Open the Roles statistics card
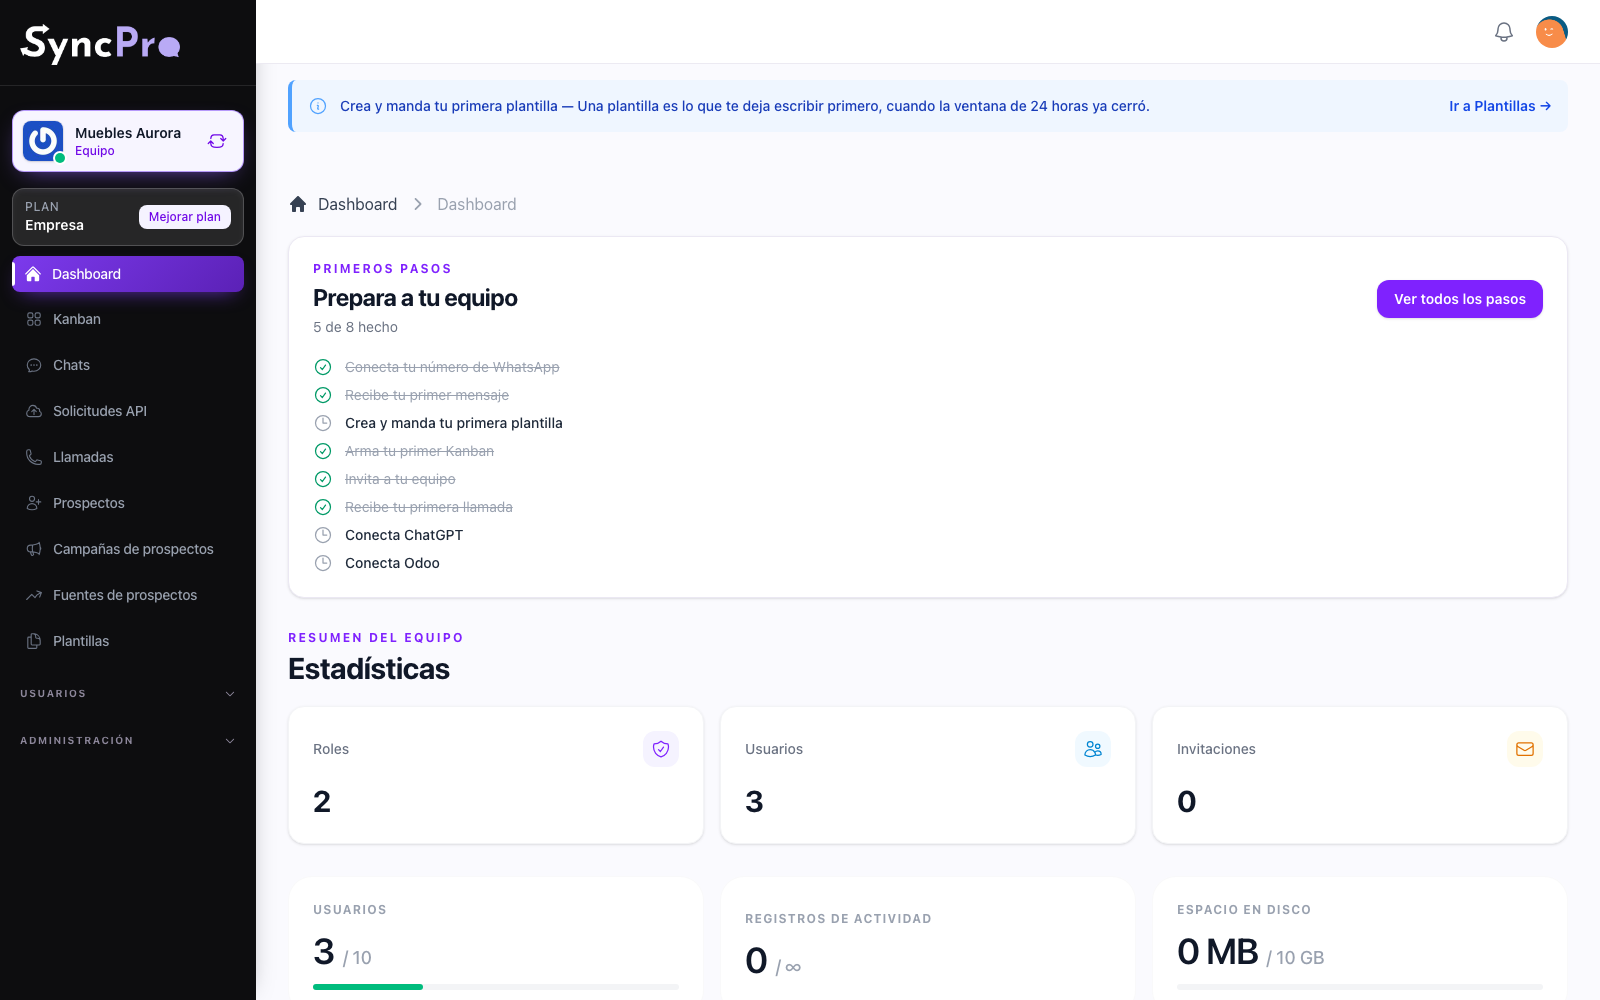This screenshot has height=1000, width=1600. tap(496, 775)
